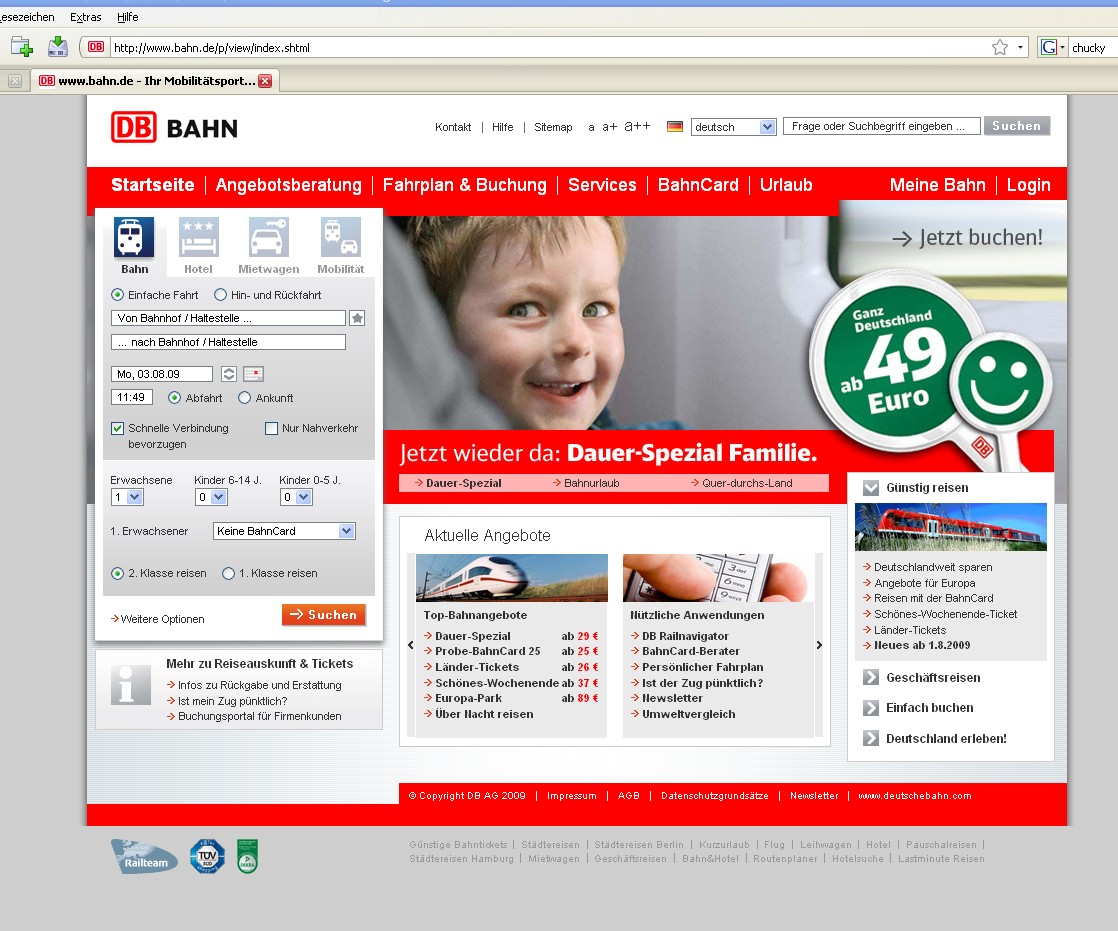
Task: Click the Google search engine icon
Action: tap(1049, 47)
